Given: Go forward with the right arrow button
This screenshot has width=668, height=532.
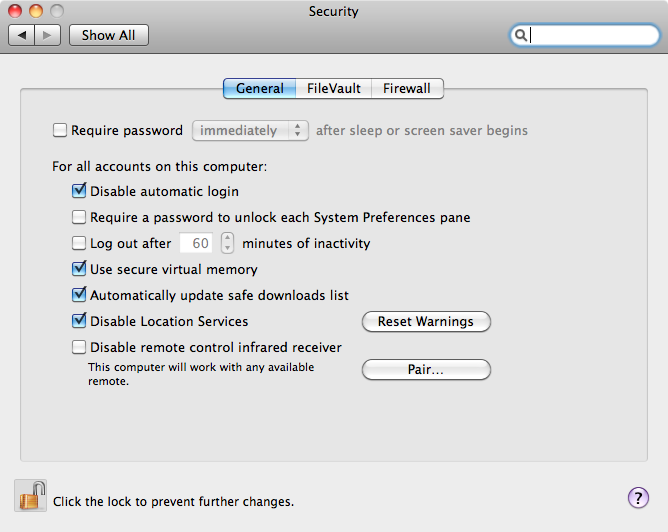Looking at the screenshot, I should pyautogui.click(x=49, y=35).
